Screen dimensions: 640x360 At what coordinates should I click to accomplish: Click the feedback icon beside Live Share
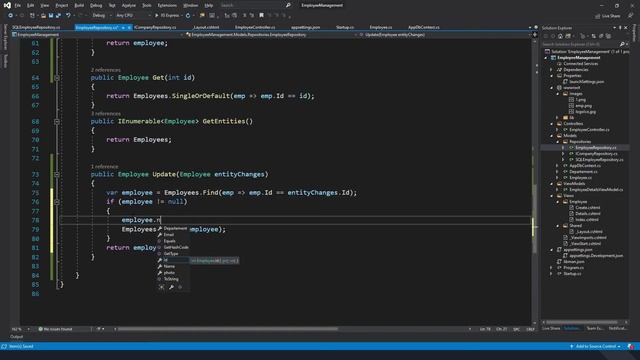pyautogui.click(x=630, y=16)
